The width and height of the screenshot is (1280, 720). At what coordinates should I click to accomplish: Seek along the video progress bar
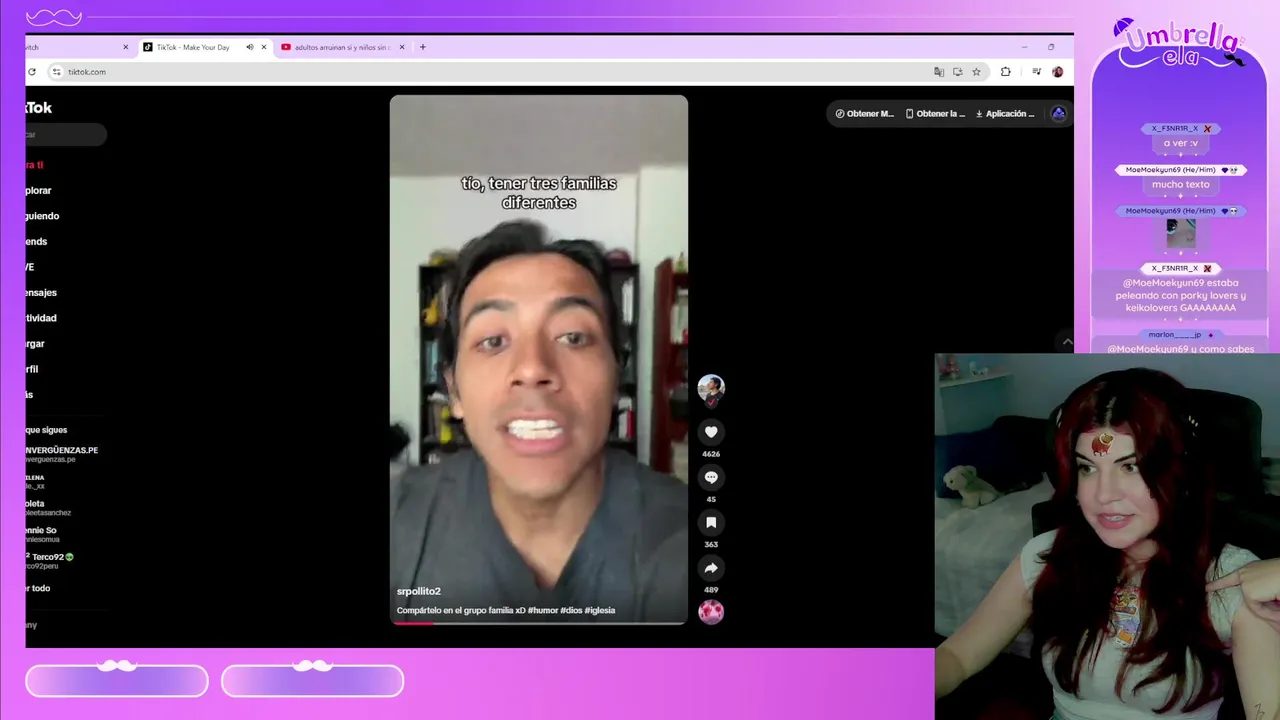click(x=539, y=623)
